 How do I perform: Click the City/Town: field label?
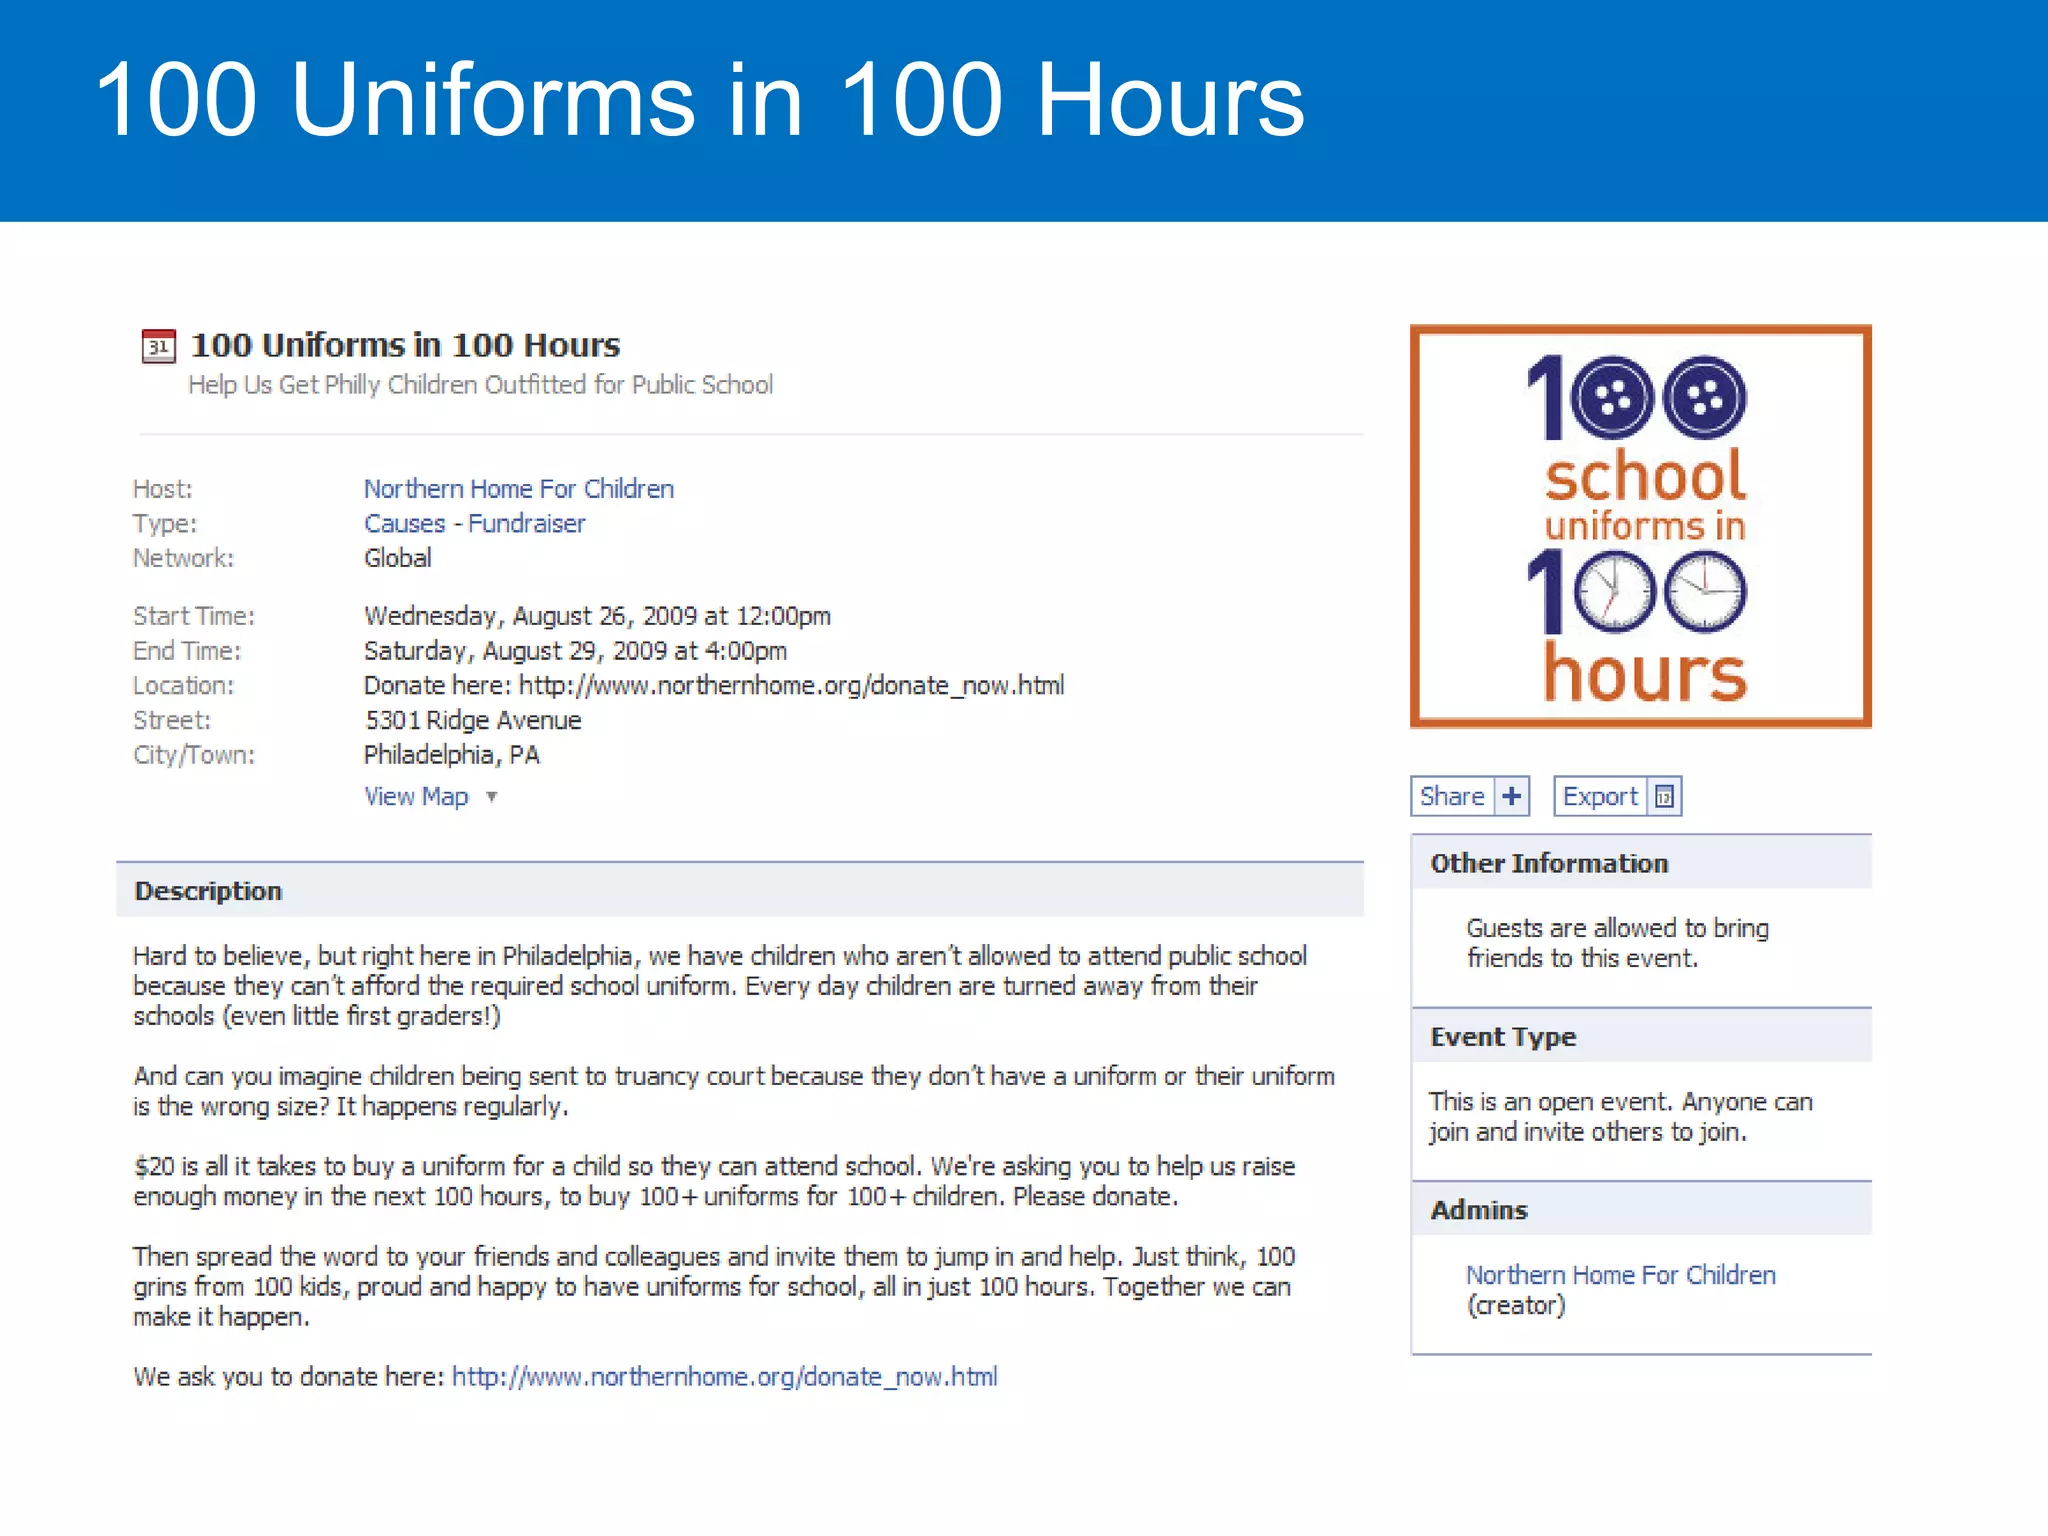tap(194, 755)
